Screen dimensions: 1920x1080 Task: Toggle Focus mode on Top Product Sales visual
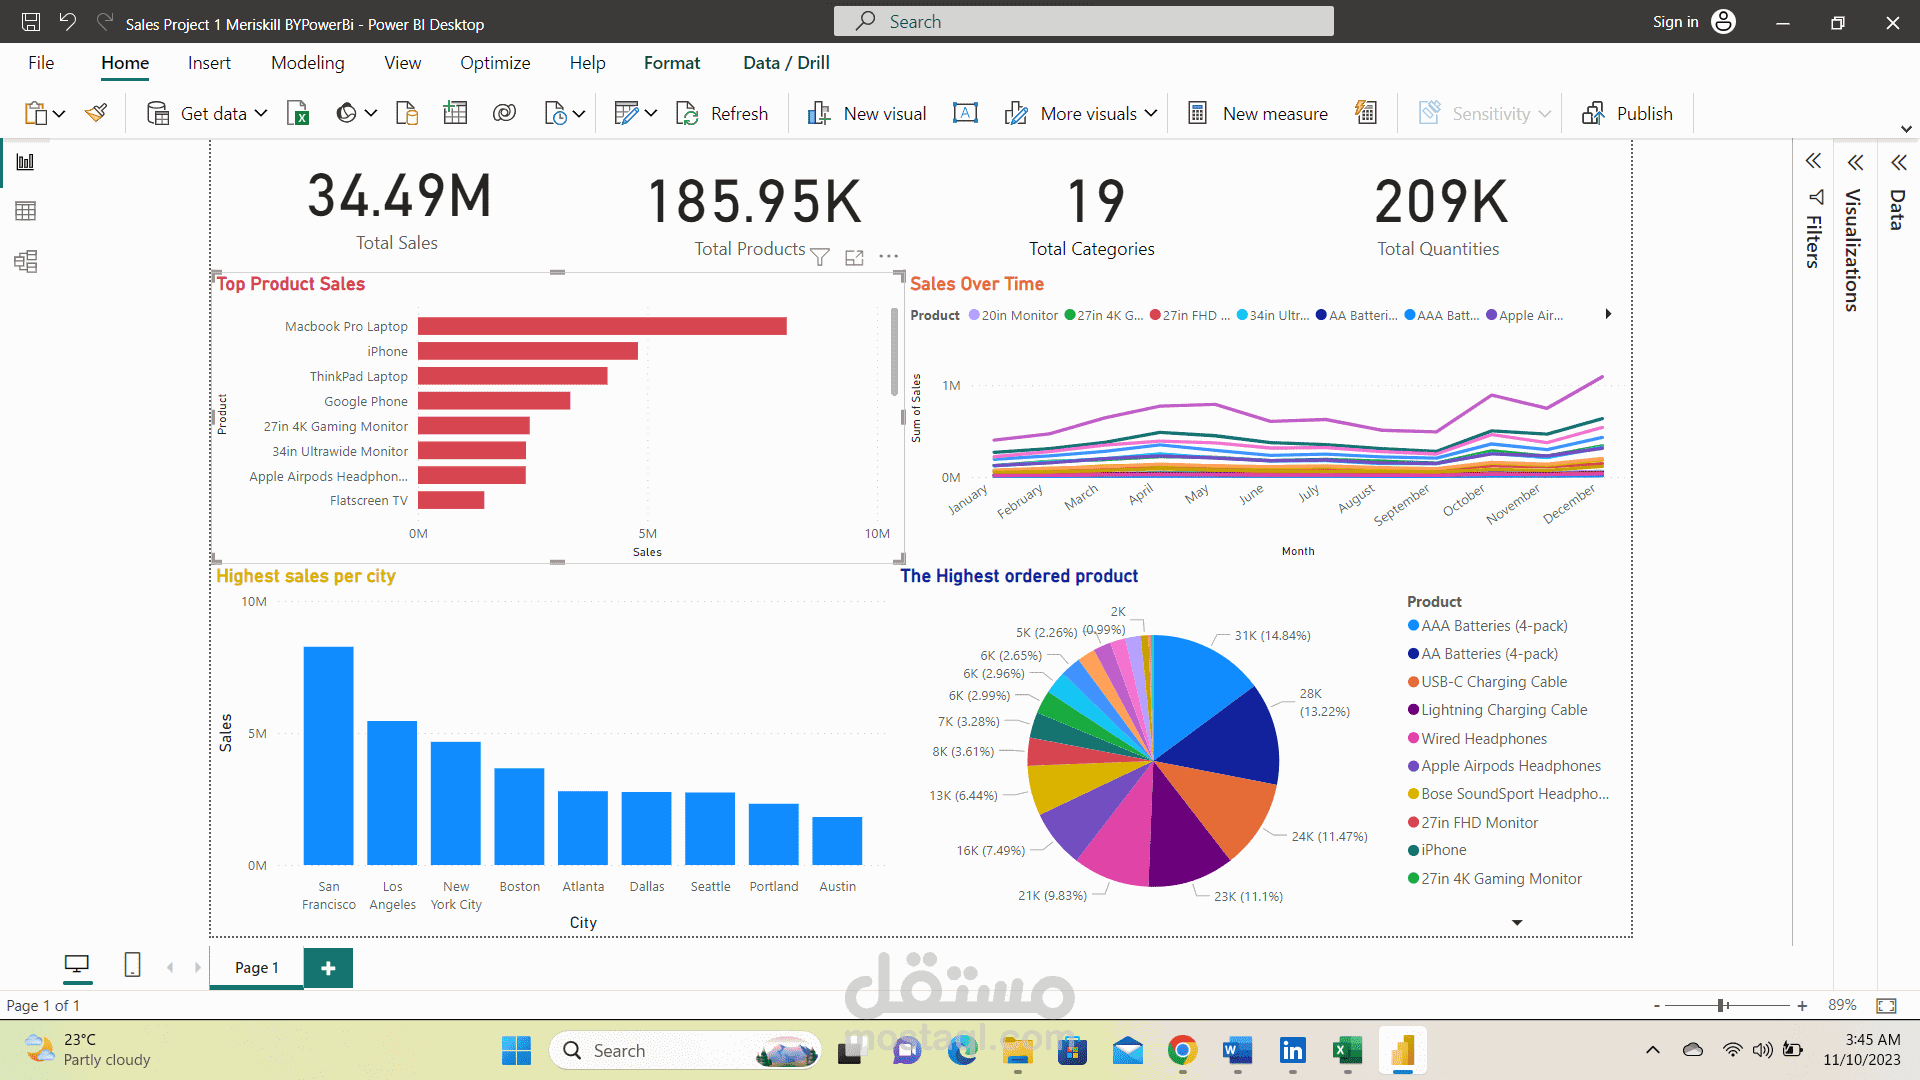click(x=854, y=257)
